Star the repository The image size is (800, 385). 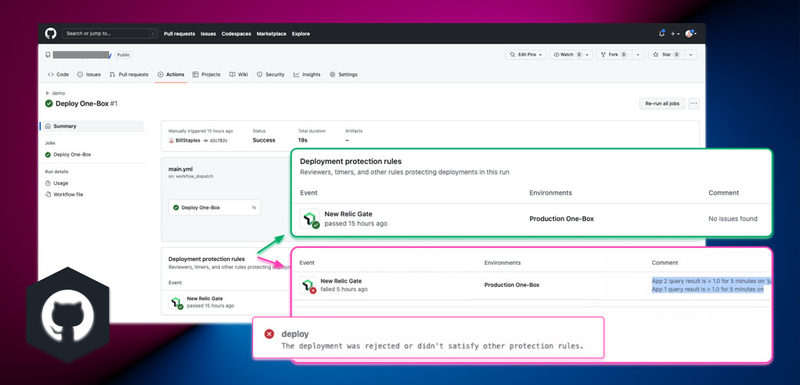pos(667,55)
